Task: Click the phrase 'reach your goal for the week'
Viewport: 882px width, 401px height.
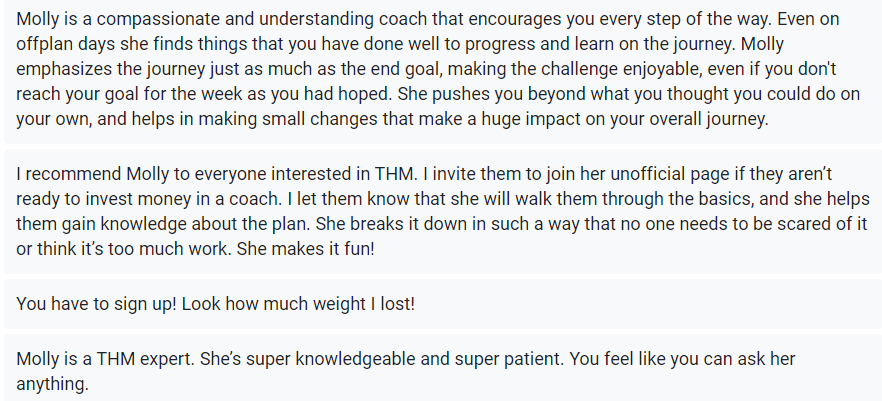Action: pyautogui.click(x=129, y=93)
